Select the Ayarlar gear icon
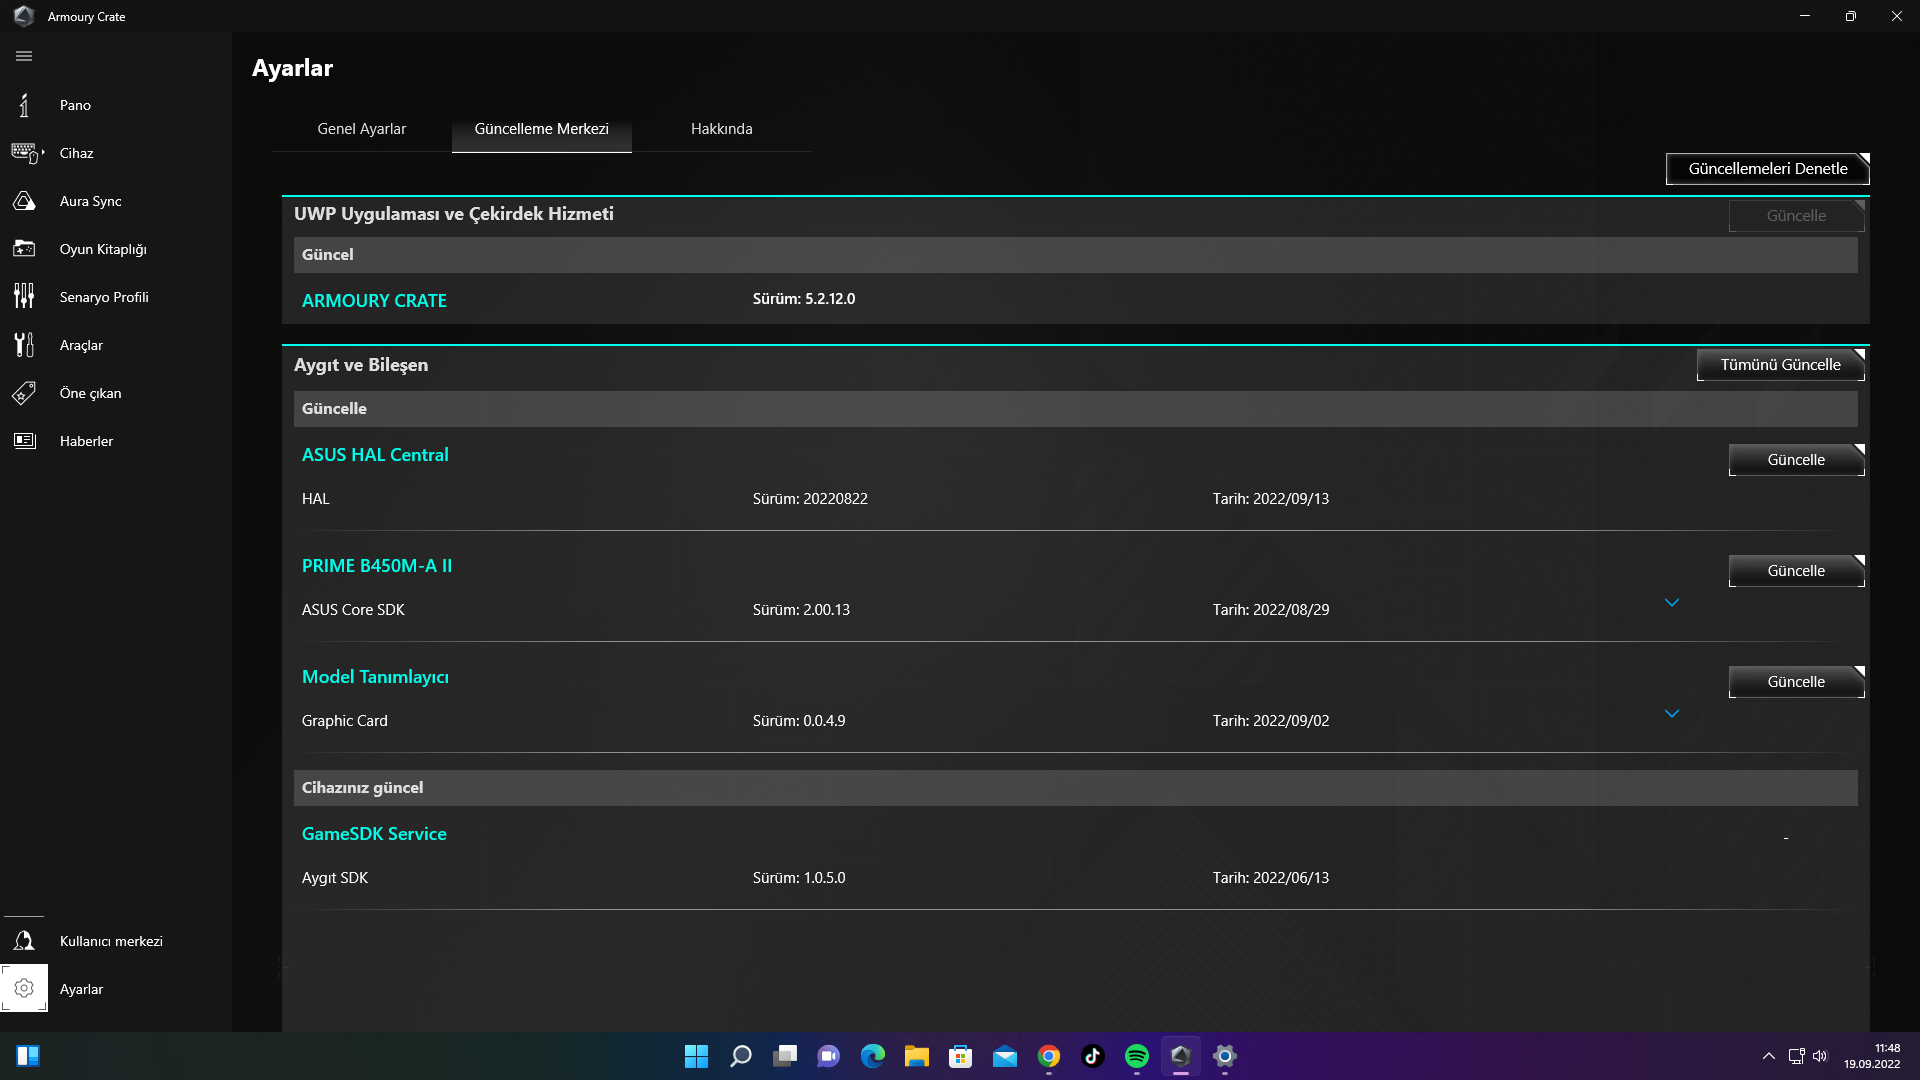 tap(24, 988)
